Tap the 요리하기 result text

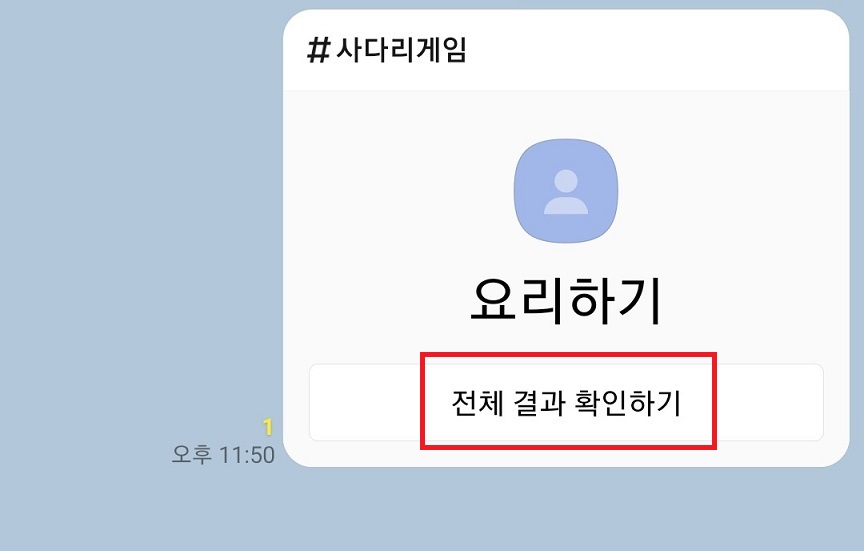pyautogui.click(x=566, y=301)
